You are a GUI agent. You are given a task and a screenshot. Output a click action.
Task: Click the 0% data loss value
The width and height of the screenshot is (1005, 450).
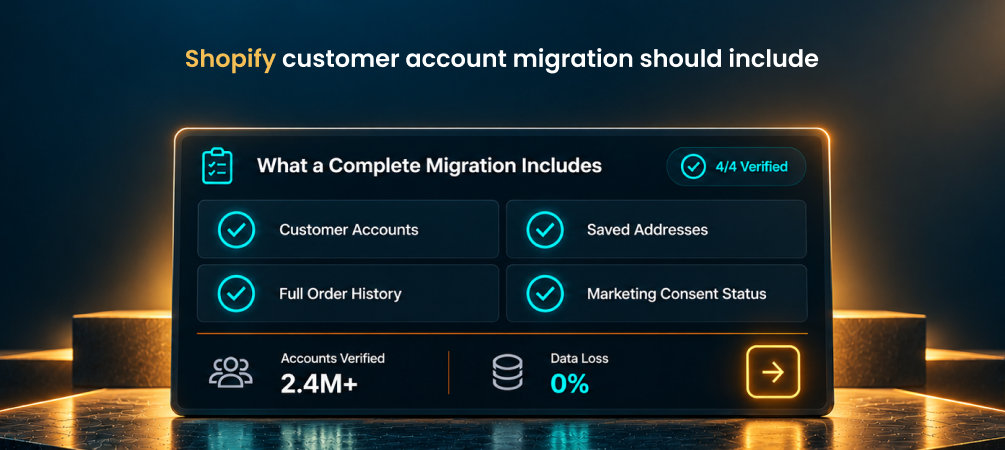(x=569, y=383)
